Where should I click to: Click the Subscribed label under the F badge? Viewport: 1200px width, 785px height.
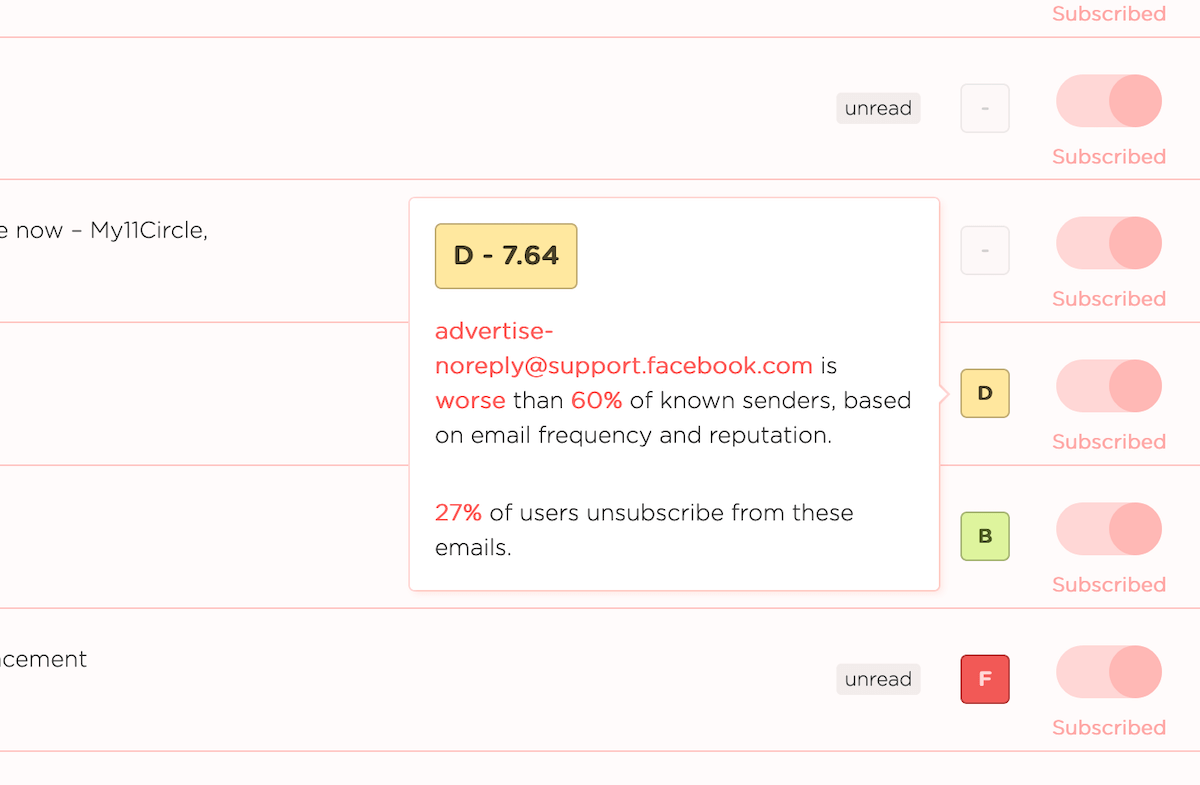[1108, 727]
